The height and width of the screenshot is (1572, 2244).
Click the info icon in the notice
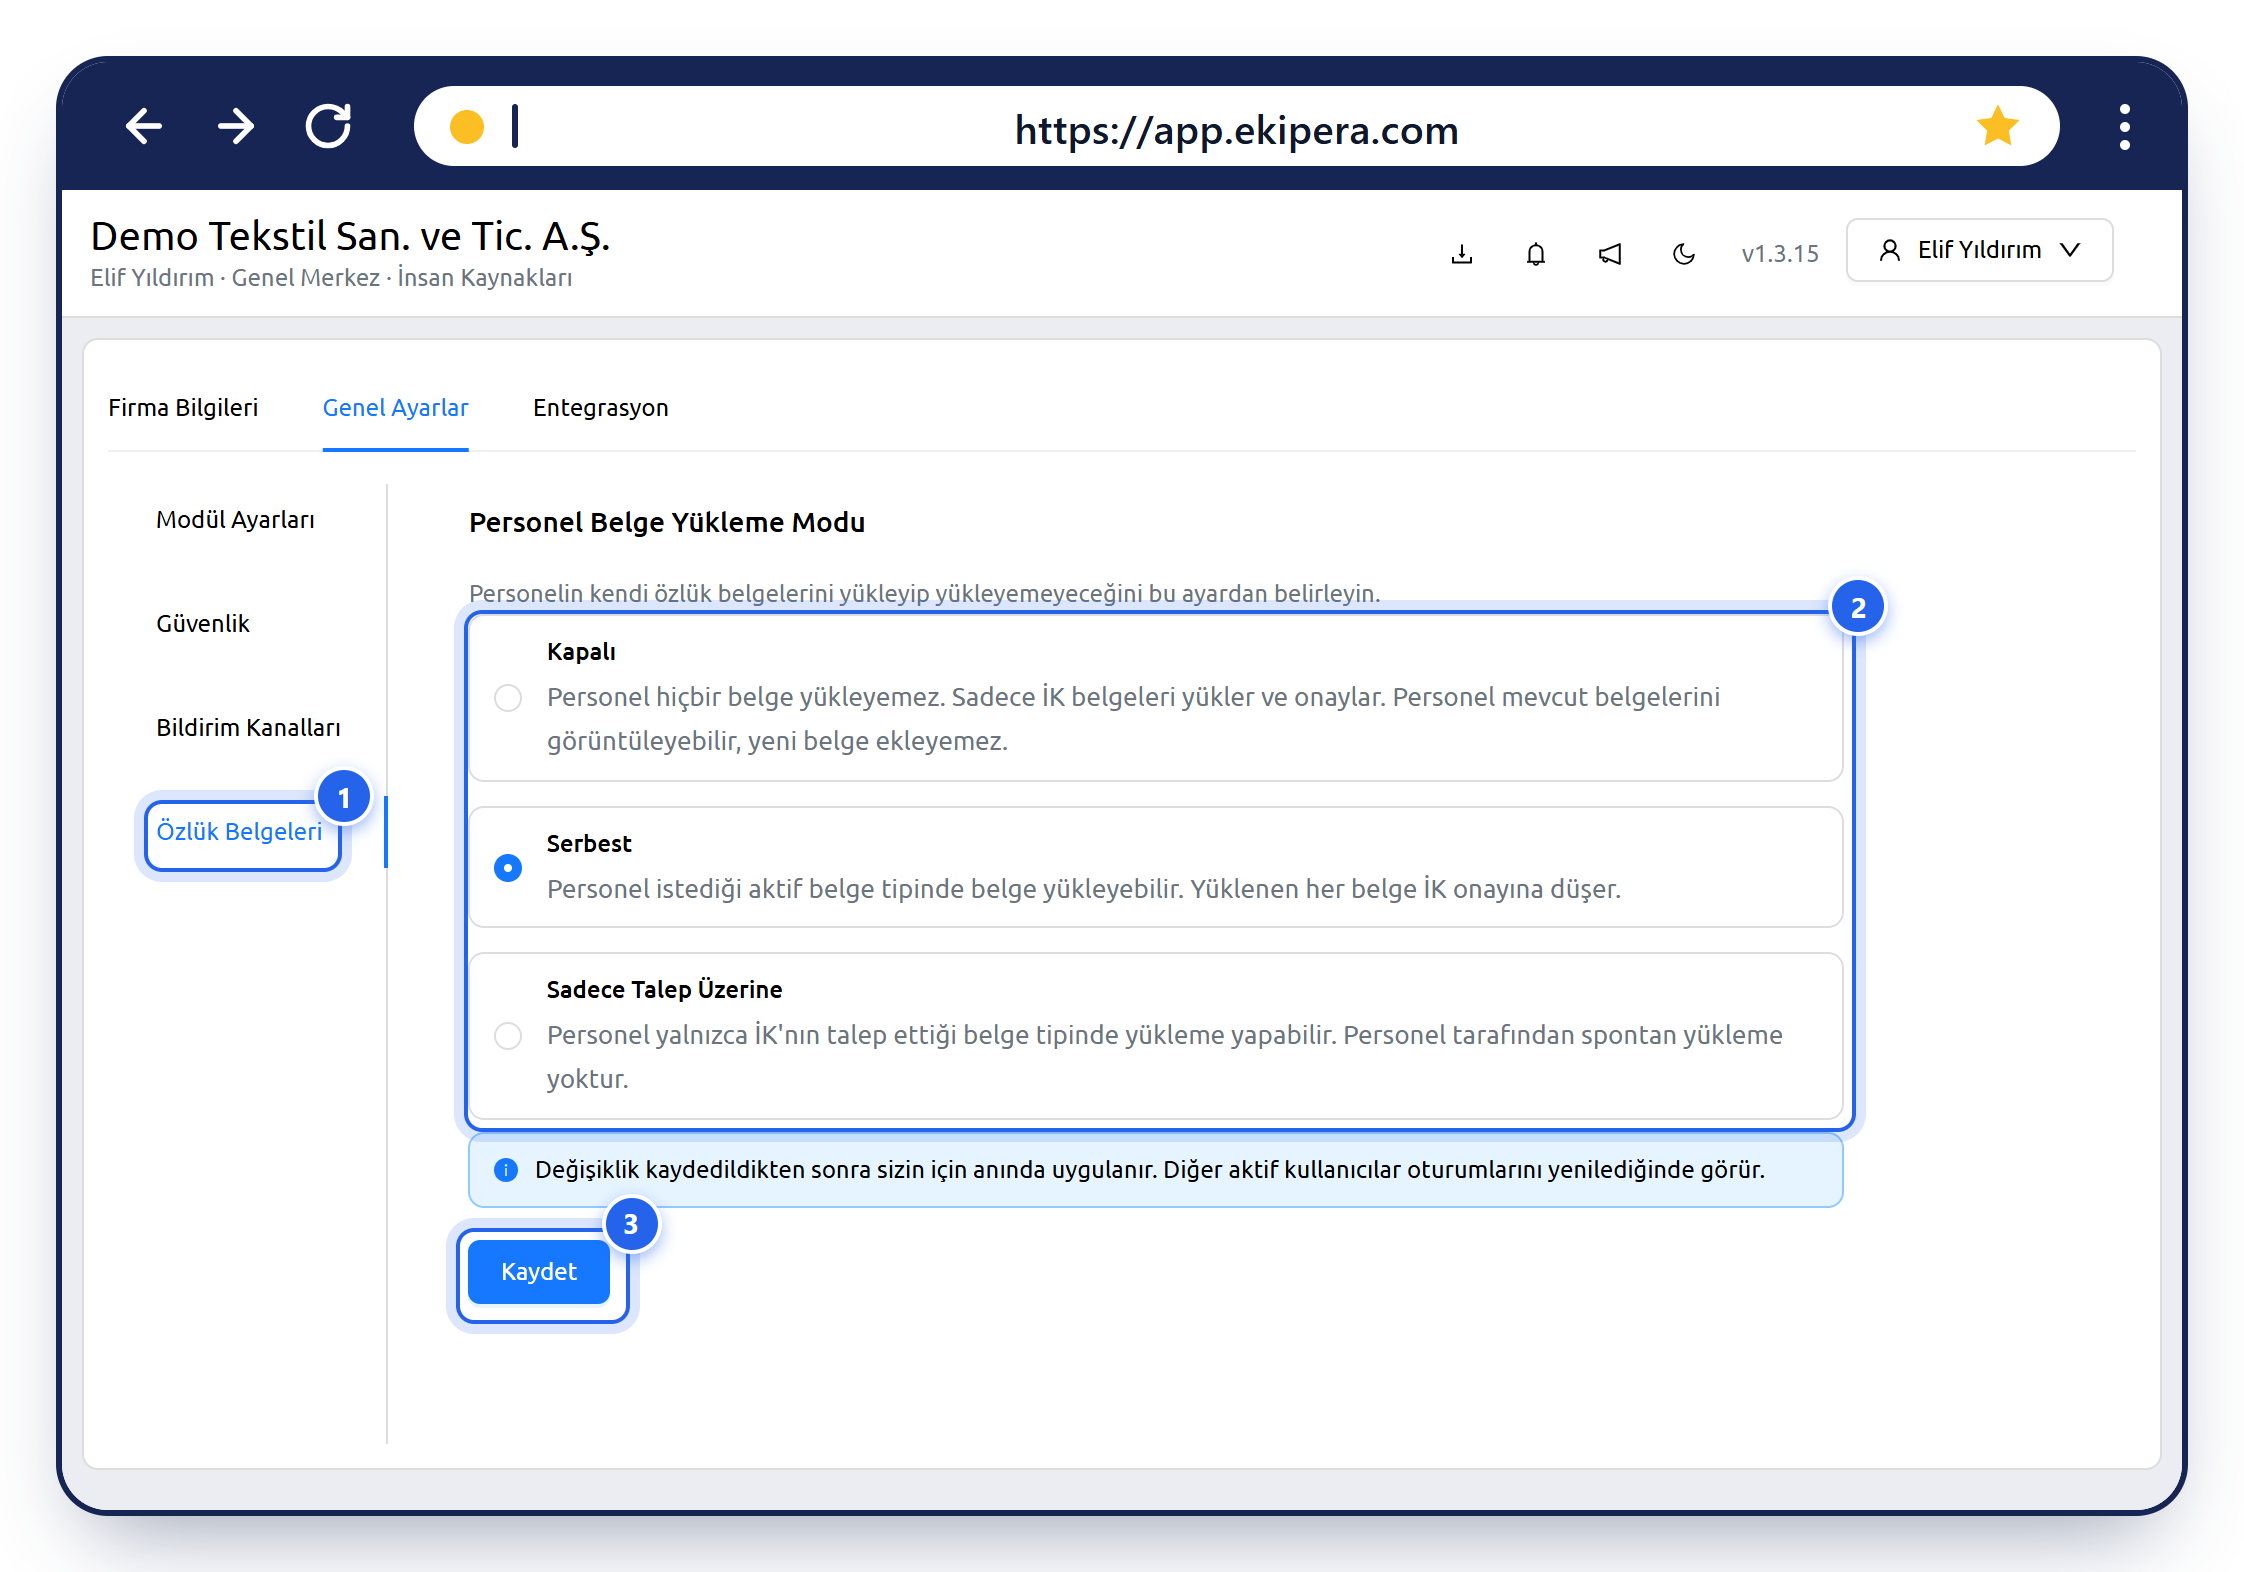[x=506, y=1170]
